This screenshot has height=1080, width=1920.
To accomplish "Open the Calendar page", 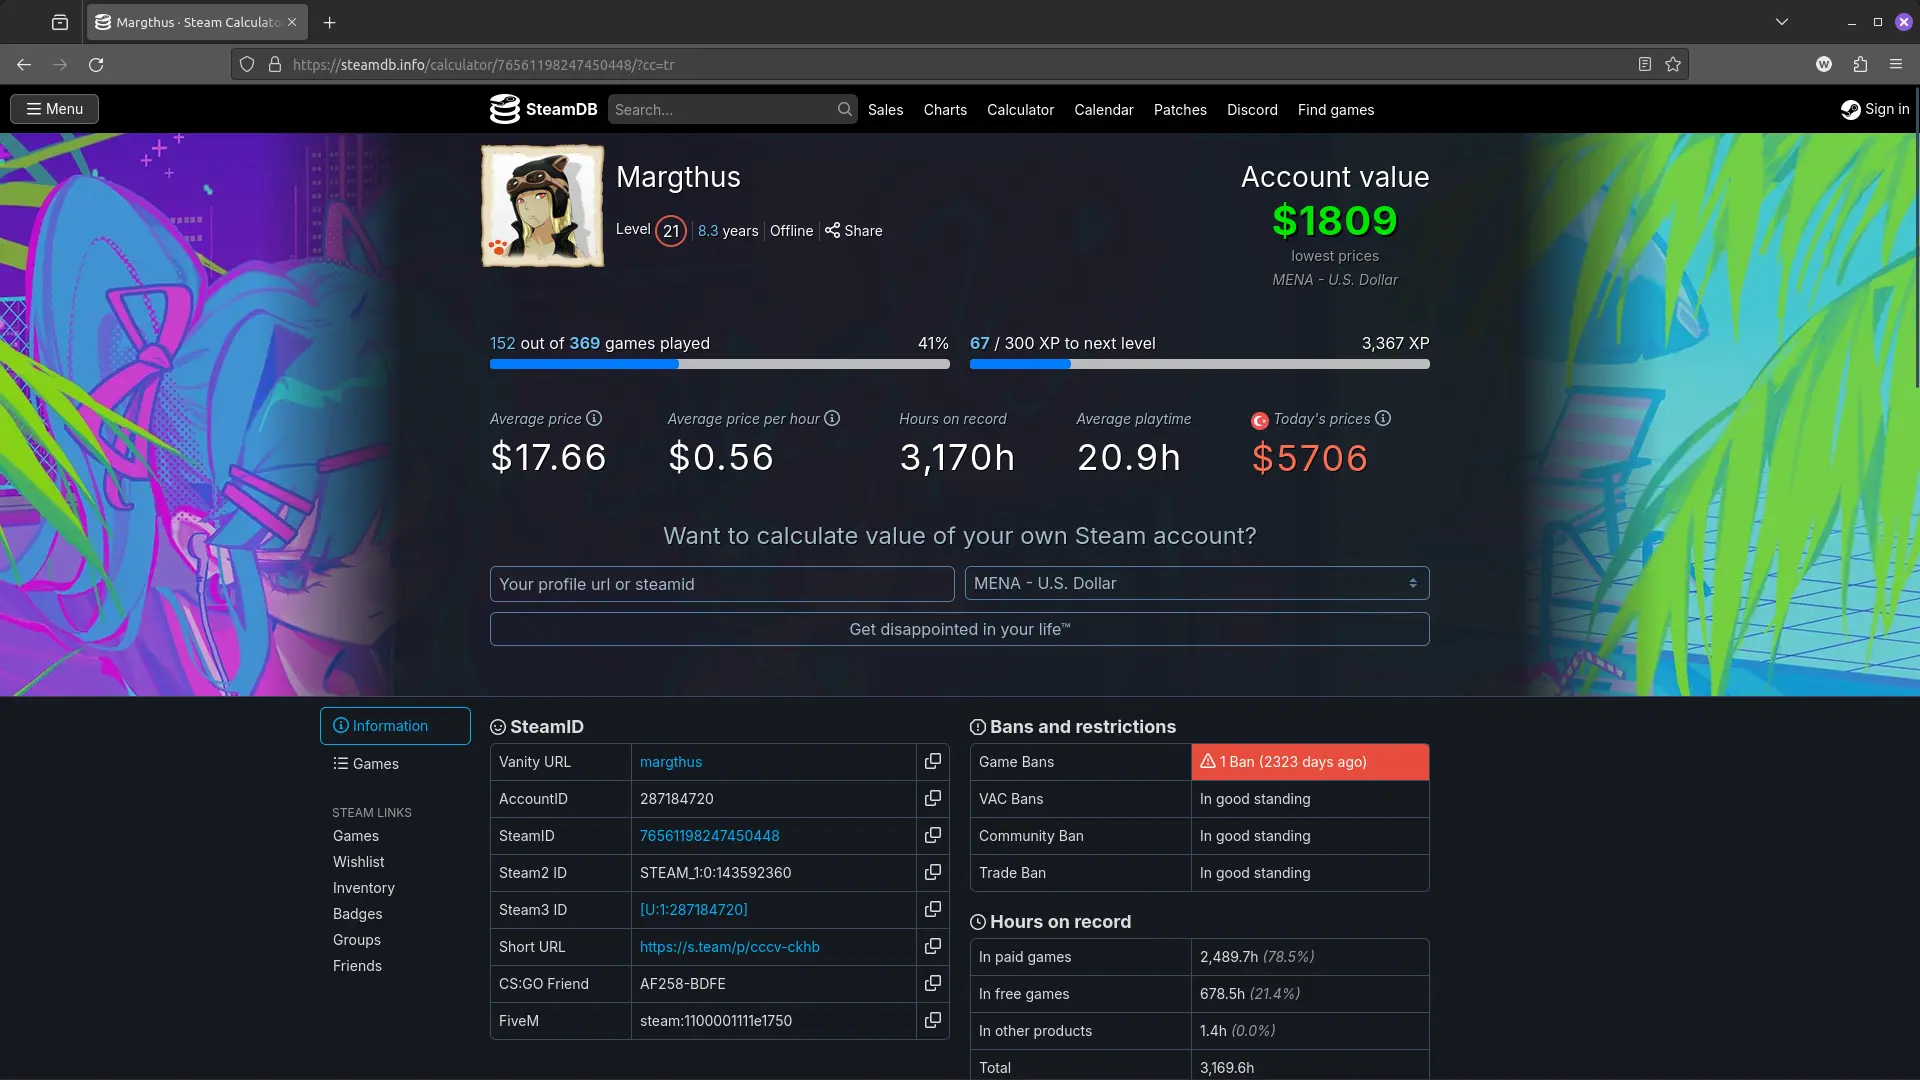I will 1104,109.
